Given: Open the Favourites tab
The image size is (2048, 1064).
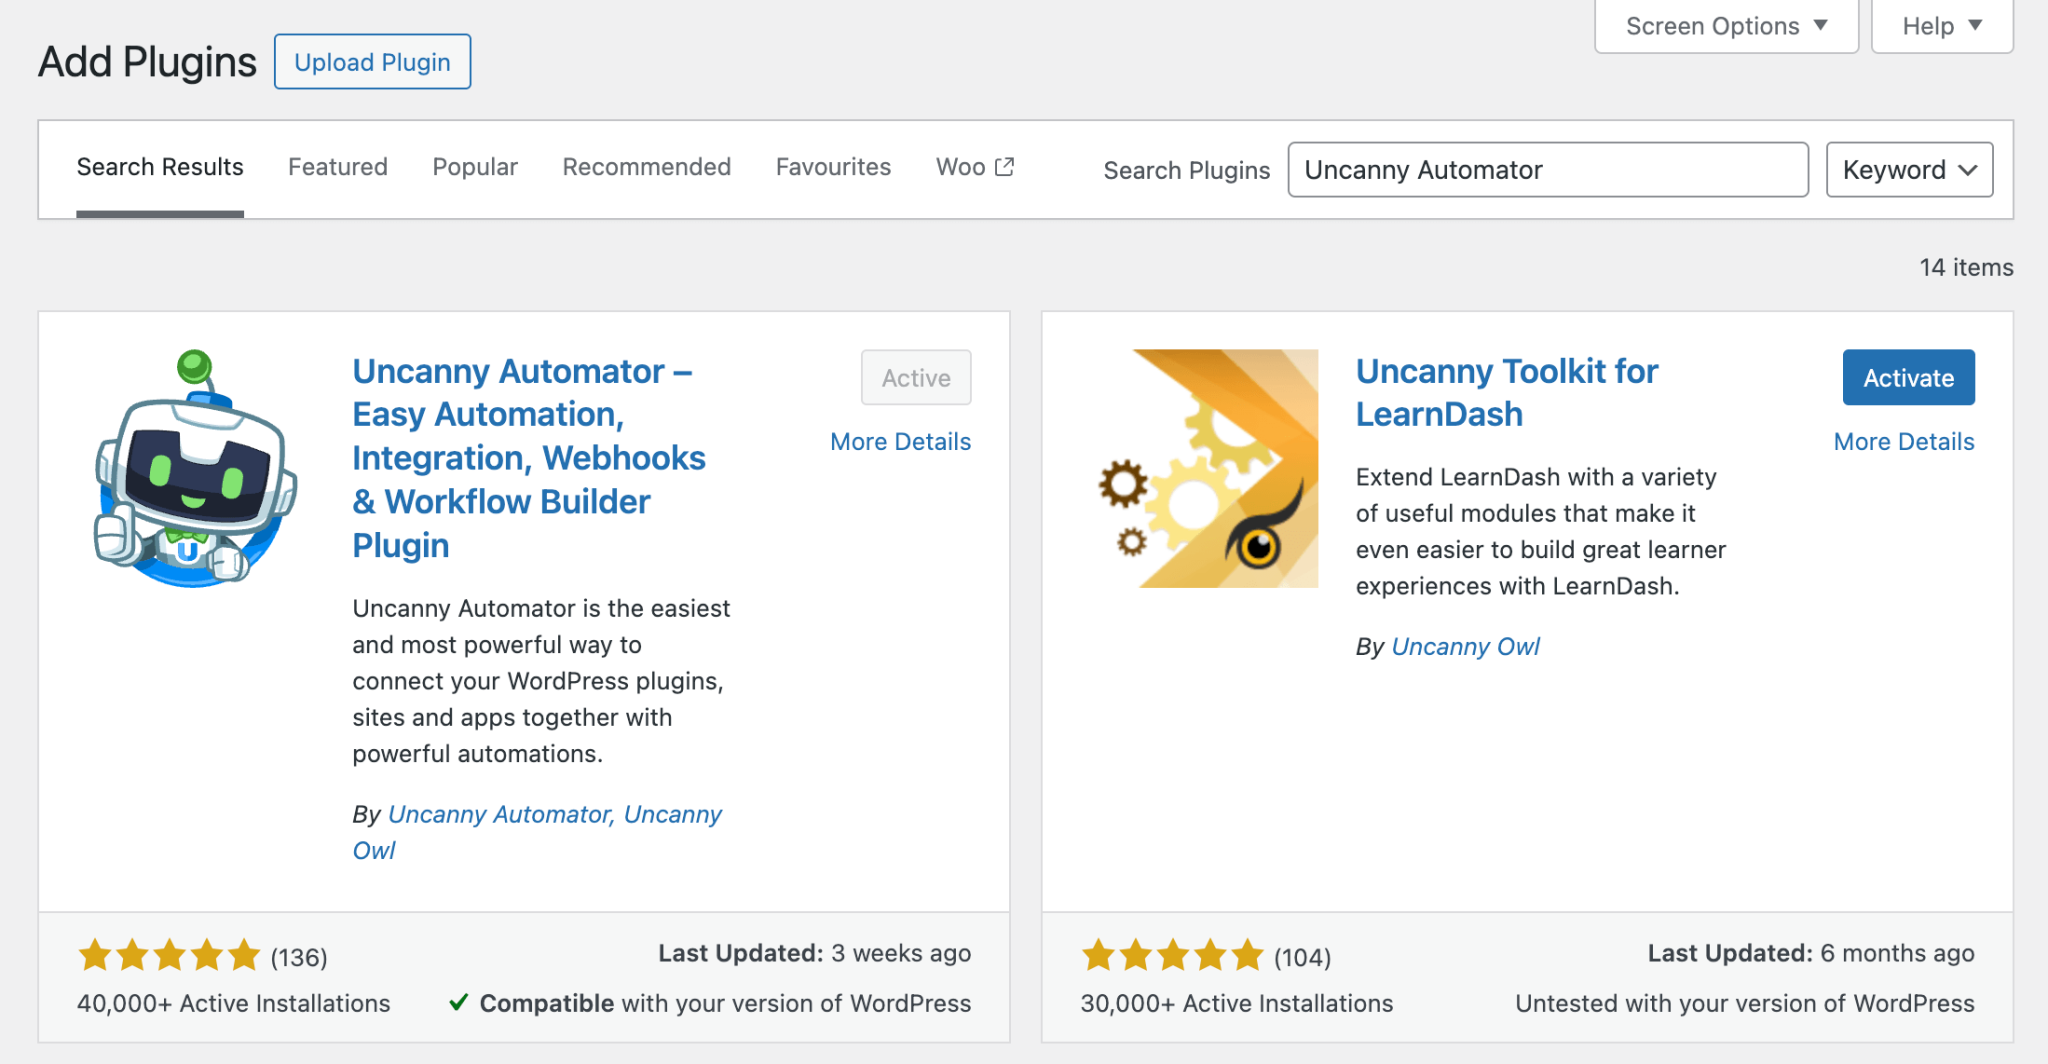Looking at the screenshot, I should coord(833,167).
